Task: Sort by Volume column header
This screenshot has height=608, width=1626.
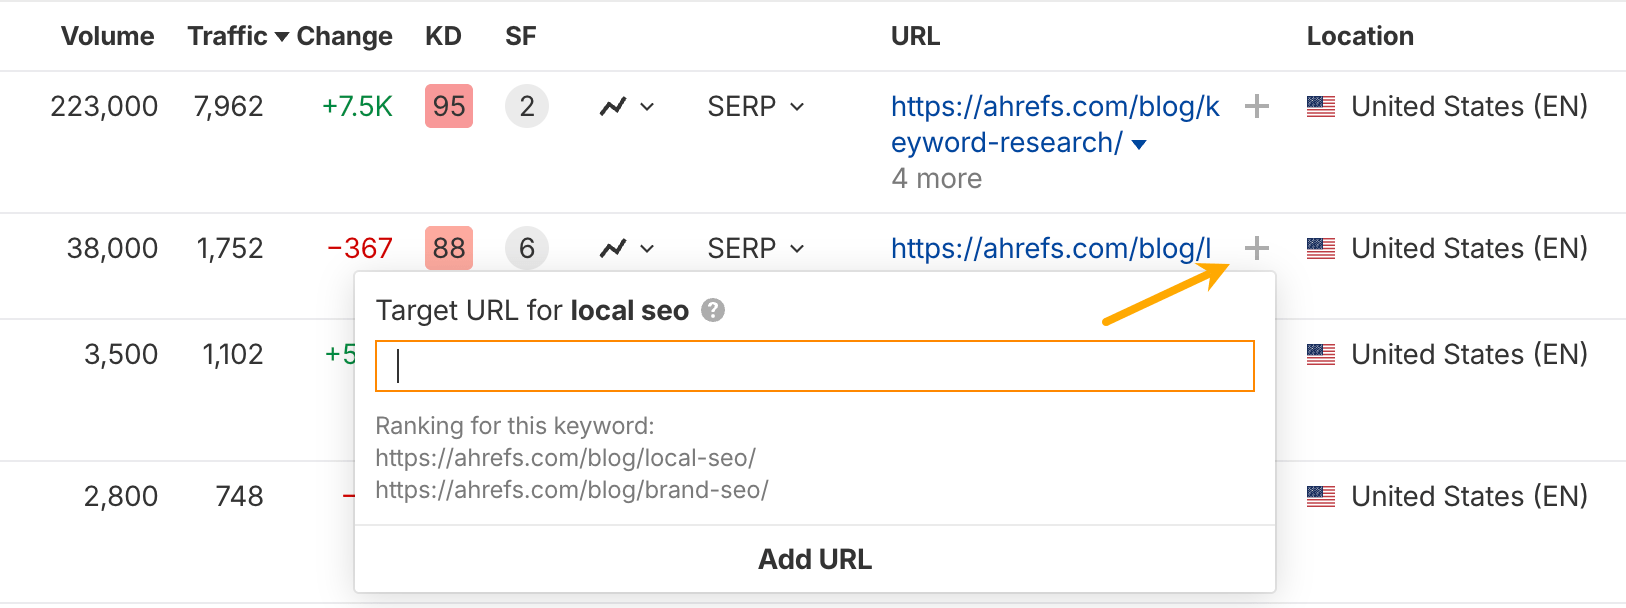Action: tap(107, 36)
